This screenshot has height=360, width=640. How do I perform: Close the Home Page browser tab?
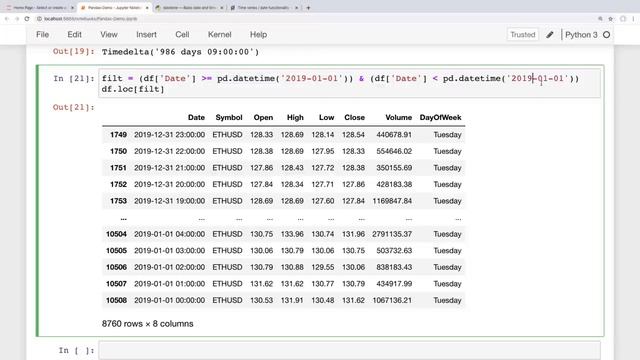point(72,8)
